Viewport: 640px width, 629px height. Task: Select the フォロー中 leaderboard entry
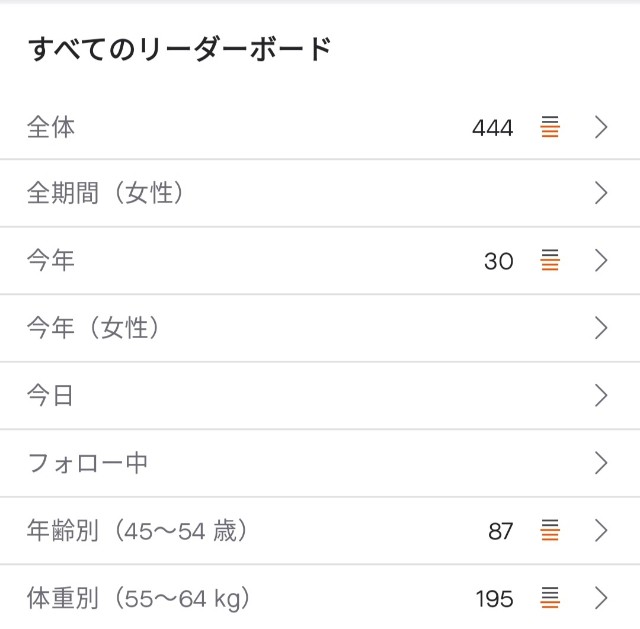click(320, 463)
